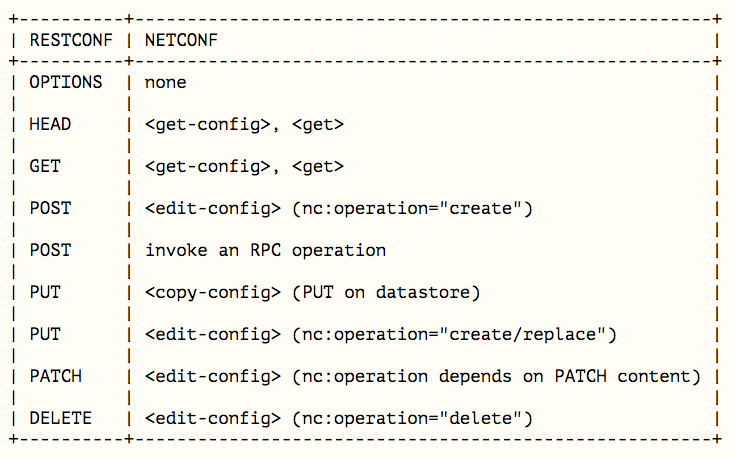This screenshot has width=734, height=459.
Task: Click <get-config>, <get> in the GET row
Action: [244, 167]
